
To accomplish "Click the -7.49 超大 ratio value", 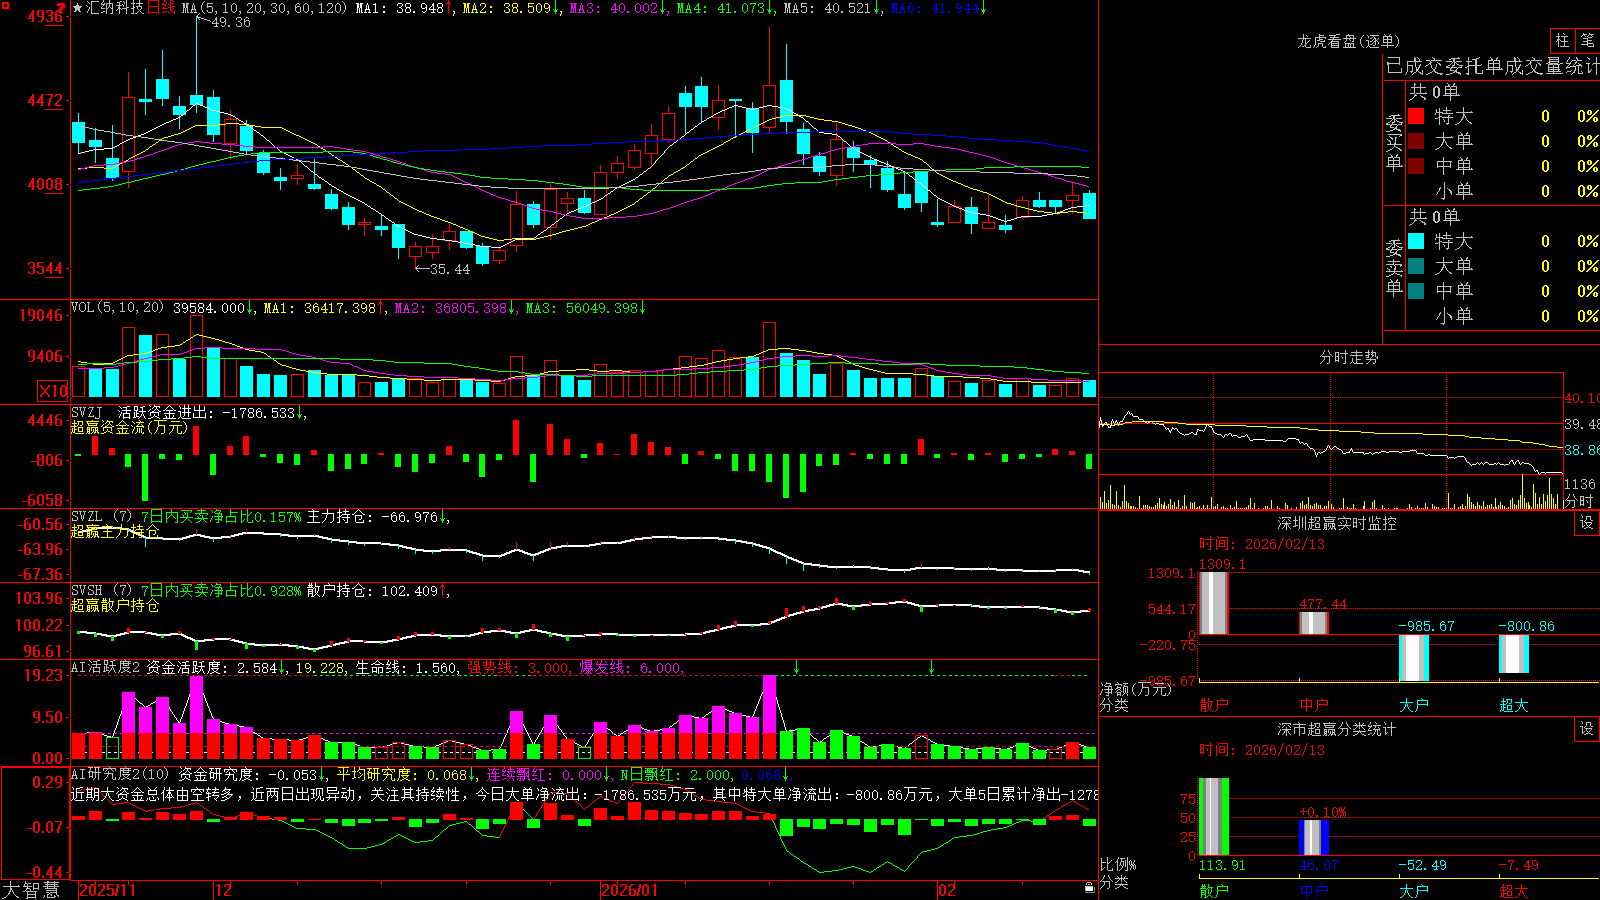I will click(1518, 865).
